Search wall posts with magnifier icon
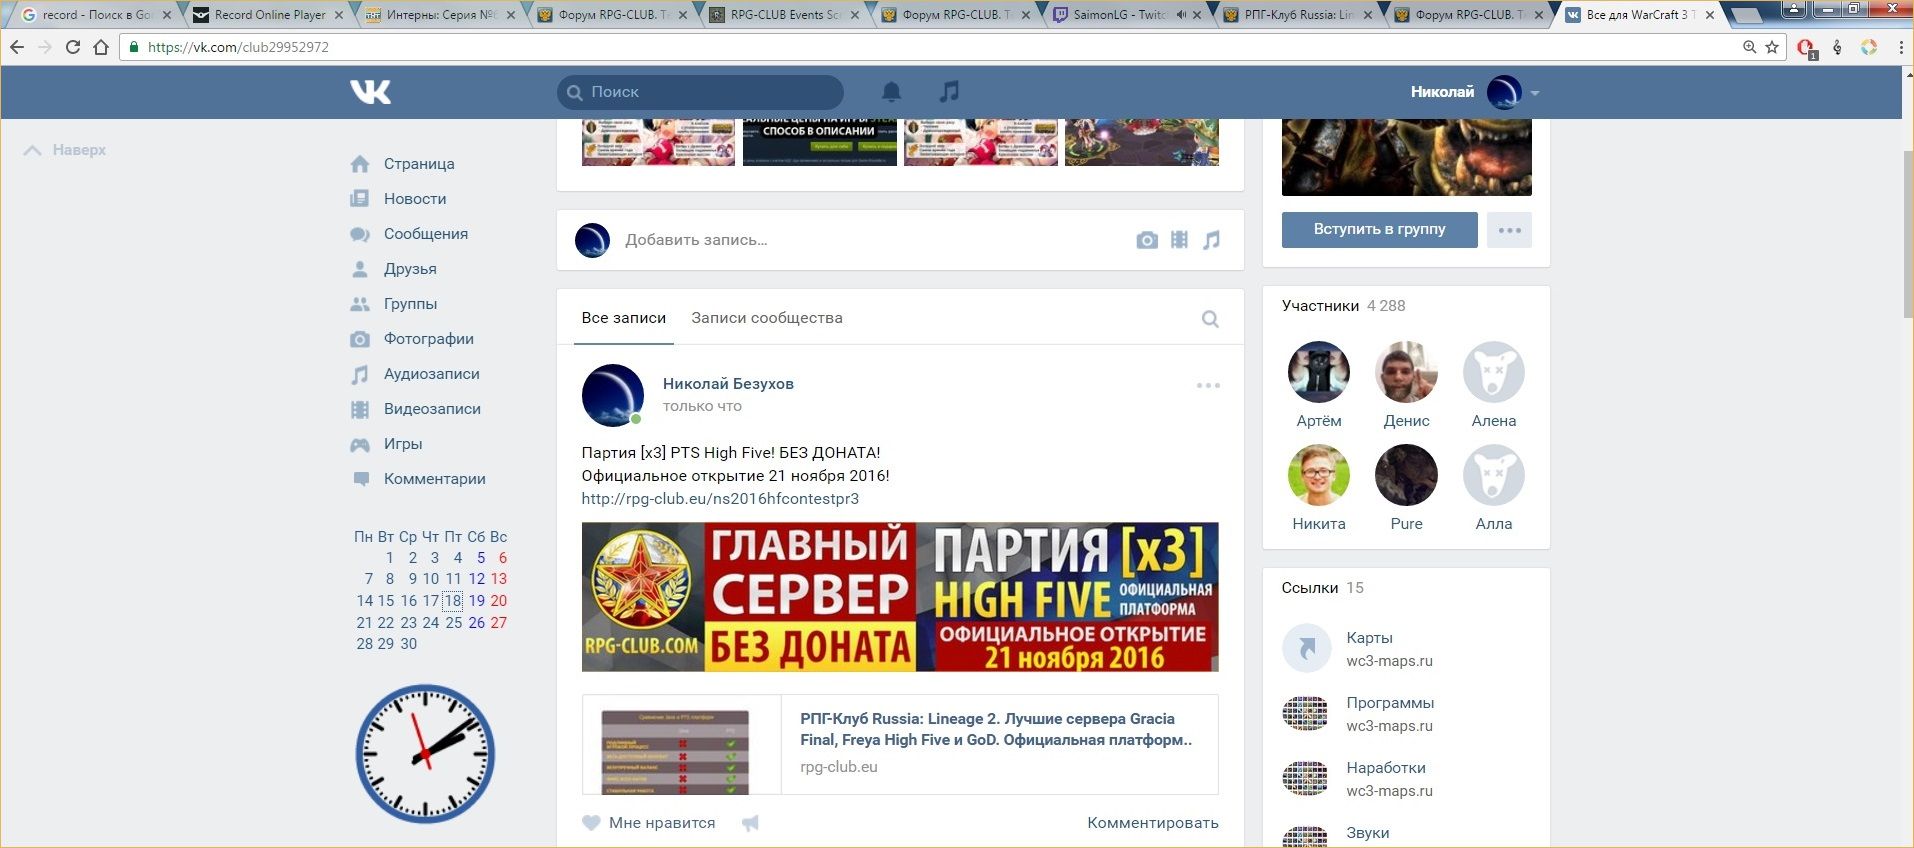This screenshot has height=848, width=1914. (x=1210, y=319)
